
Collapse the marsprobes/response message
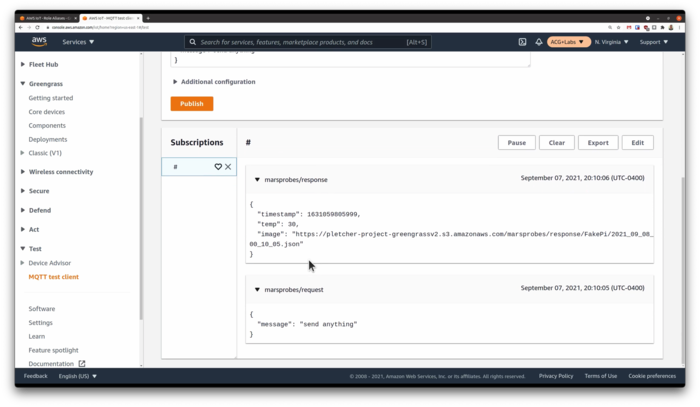[x=257, y=179]
